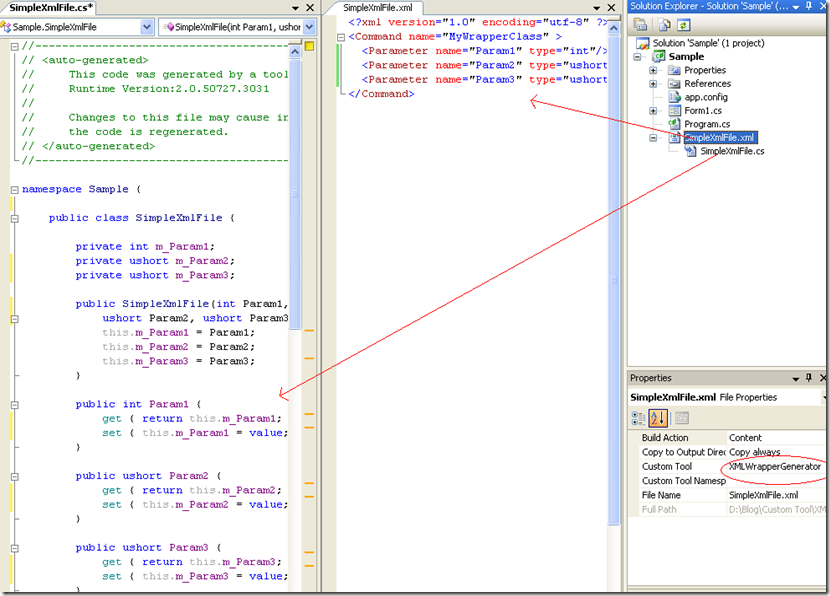Click the Build Action value Content
Image resolution: width=830 pixels, height=596 pixels.
pyautogui.click(x=745, y=437)
